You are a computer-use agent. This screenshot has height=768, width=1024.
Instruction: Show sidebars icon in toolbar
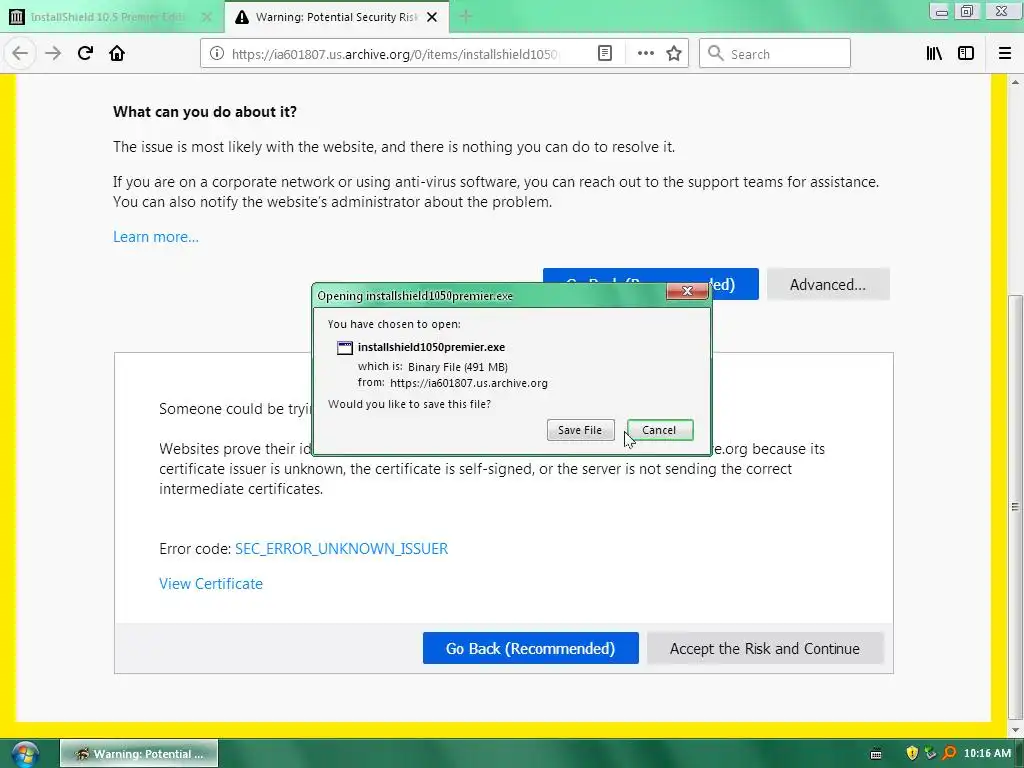coord(966,54)
